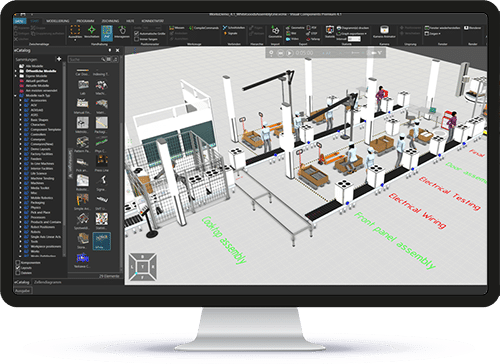
Task: Add a collection with the plus icon
Action: [x=59, y=59]
